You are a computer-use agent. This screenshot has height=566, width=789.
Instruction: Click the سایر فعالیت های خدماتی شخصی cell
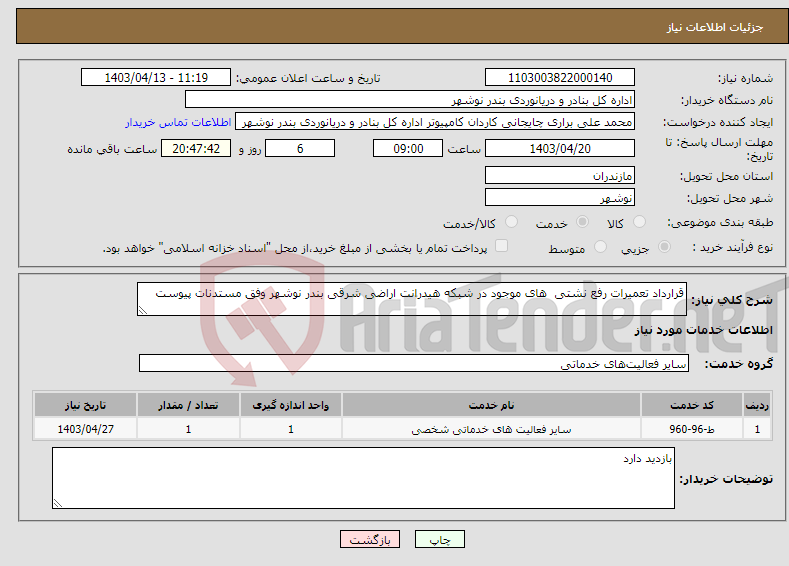pyautogui.click(x=491, y=429)
